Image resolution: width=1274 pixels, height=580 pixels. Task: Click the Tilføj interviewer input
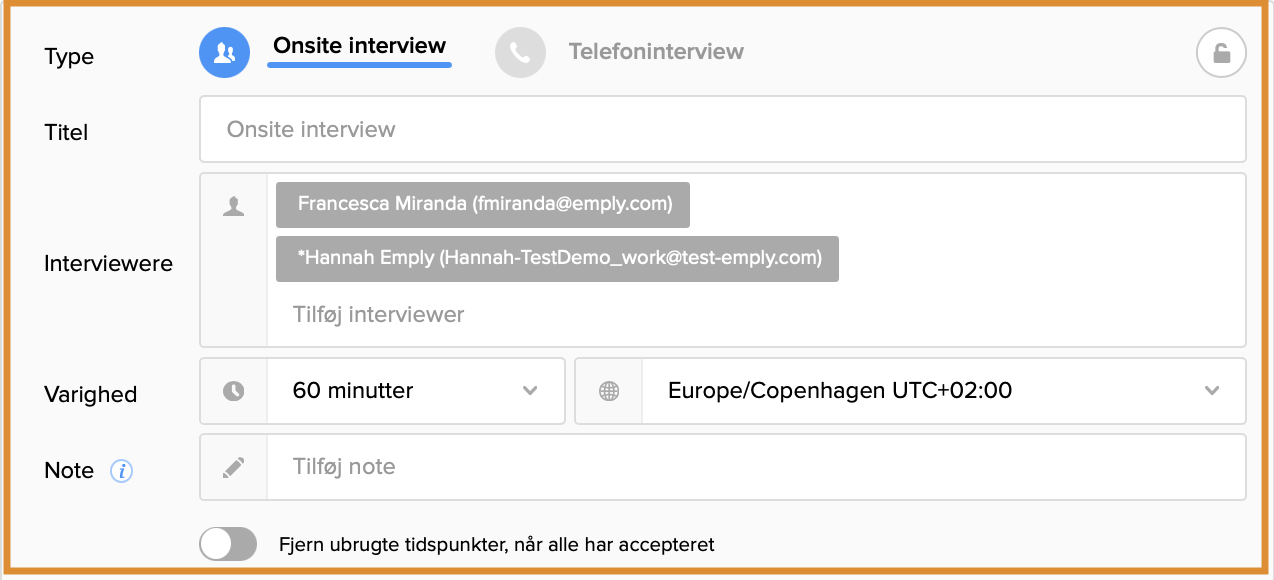(378, 314)
